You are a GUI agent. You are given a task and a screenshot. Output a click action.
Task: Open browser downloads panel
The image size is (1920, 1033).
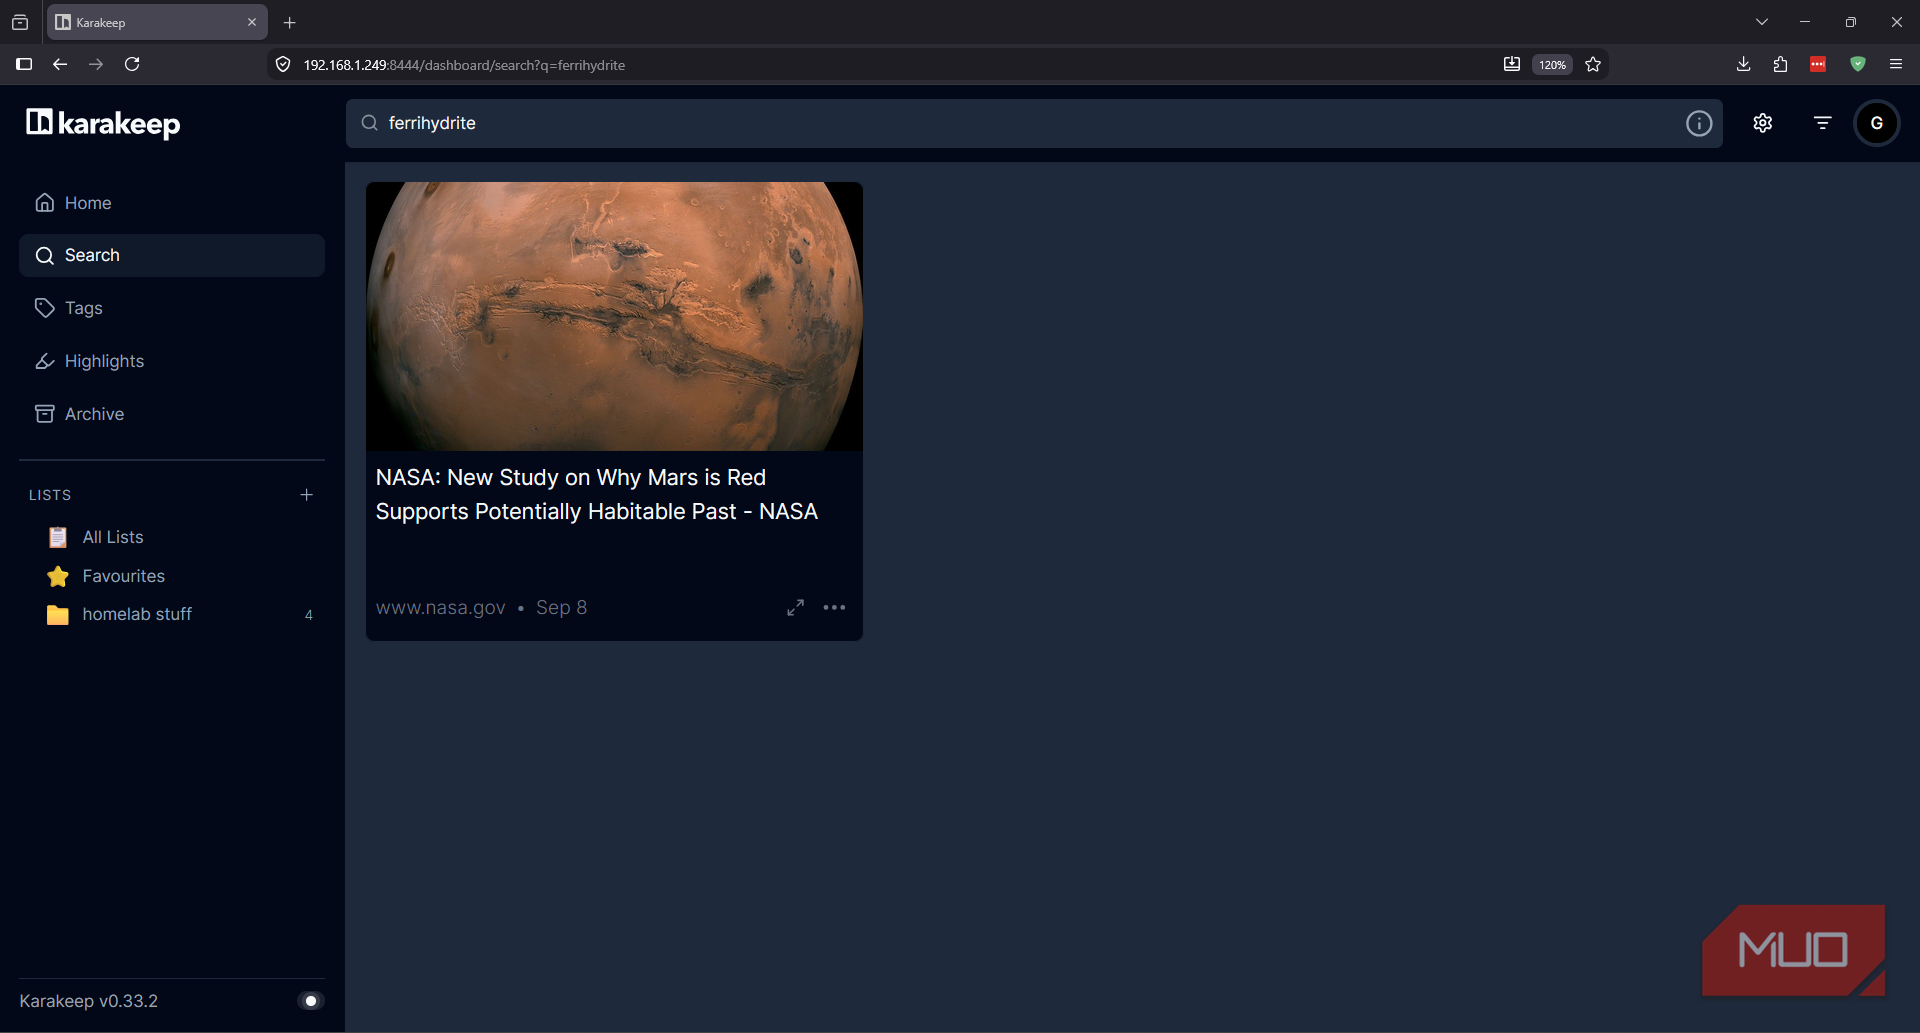[x=1743, y=65]
